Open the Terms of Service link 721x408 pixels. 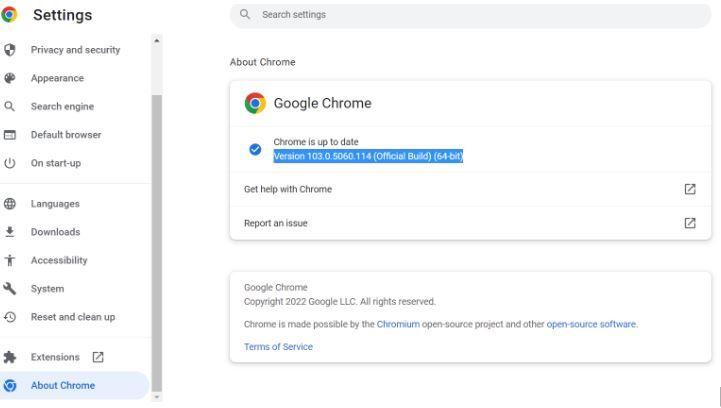pyautogui.click(x=278, y=347)
